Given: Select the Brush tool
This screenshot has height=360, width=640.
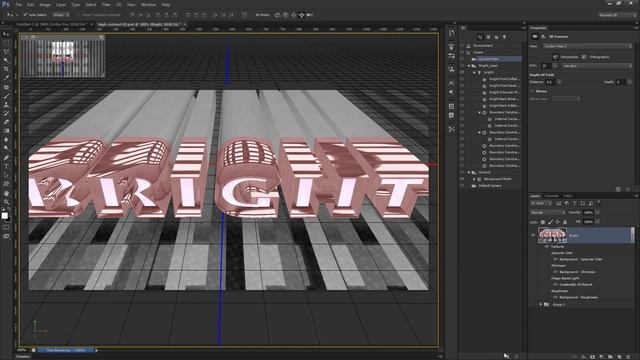Looking at the screenshot, I should (x=6, y=96).
